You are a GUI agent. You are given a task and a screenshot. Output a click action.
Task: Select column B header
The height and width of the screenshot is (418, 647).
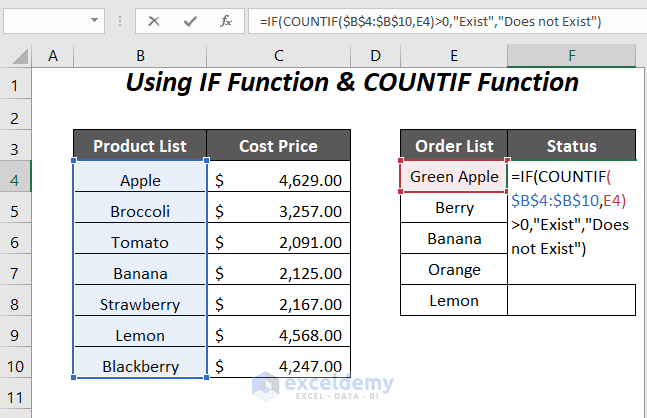click(x=139, y=56)
